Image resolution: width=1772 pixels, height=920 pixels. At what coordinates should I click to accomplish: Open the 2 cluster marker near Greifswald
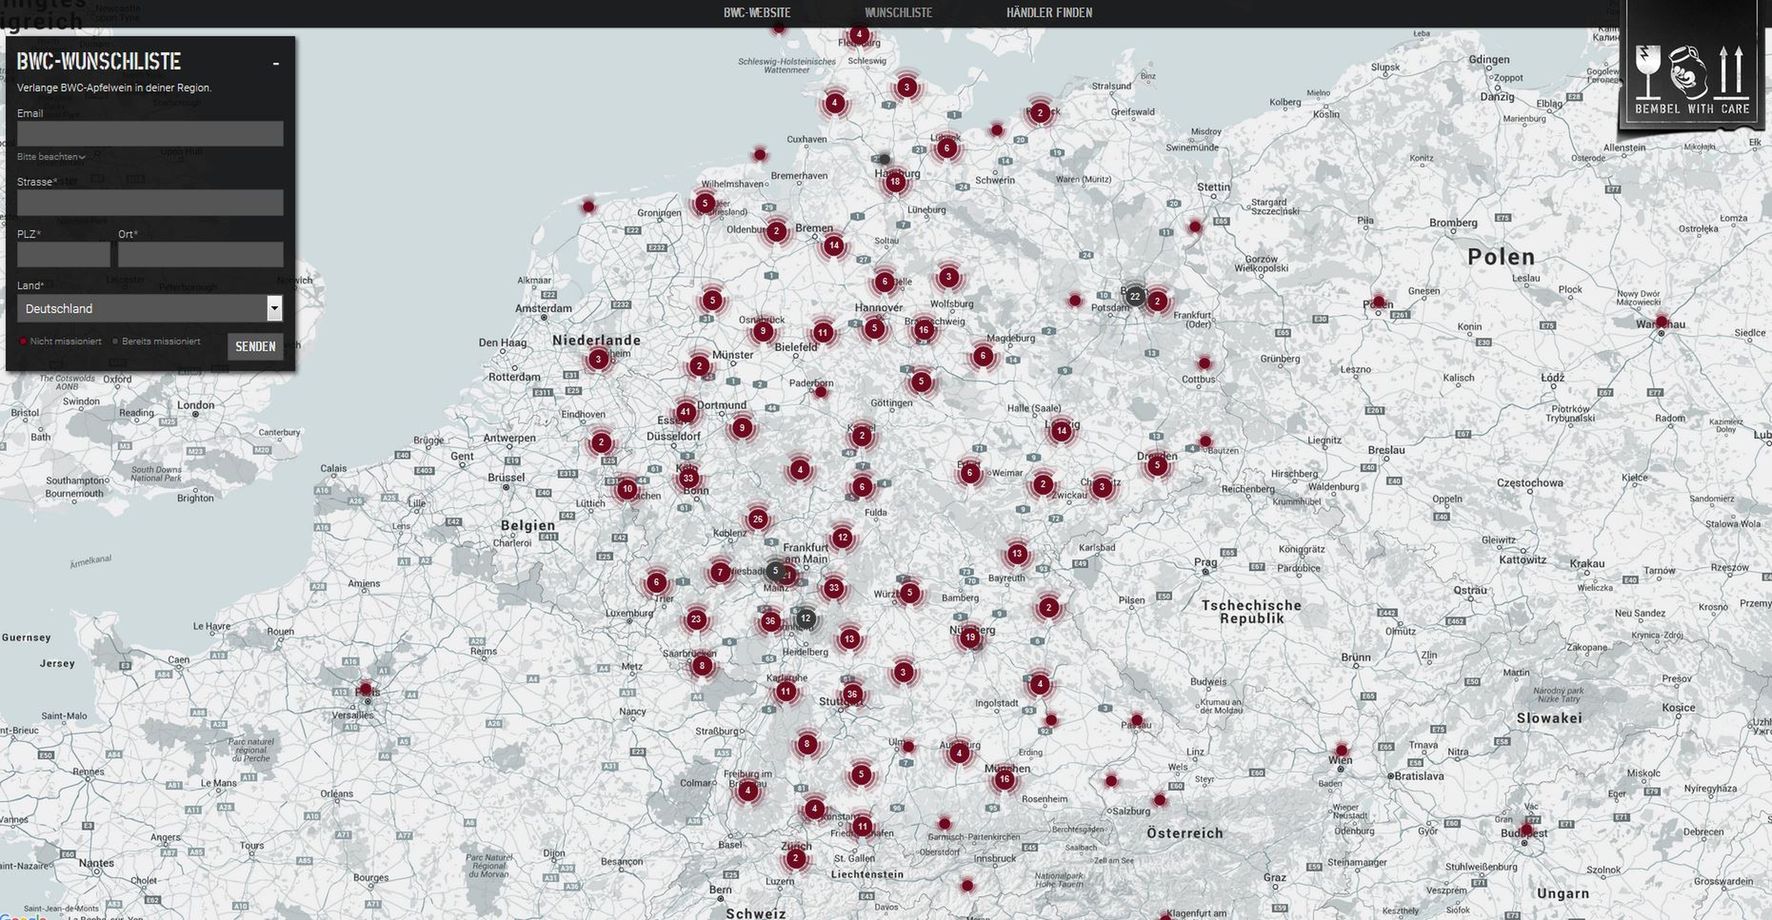1040,113
